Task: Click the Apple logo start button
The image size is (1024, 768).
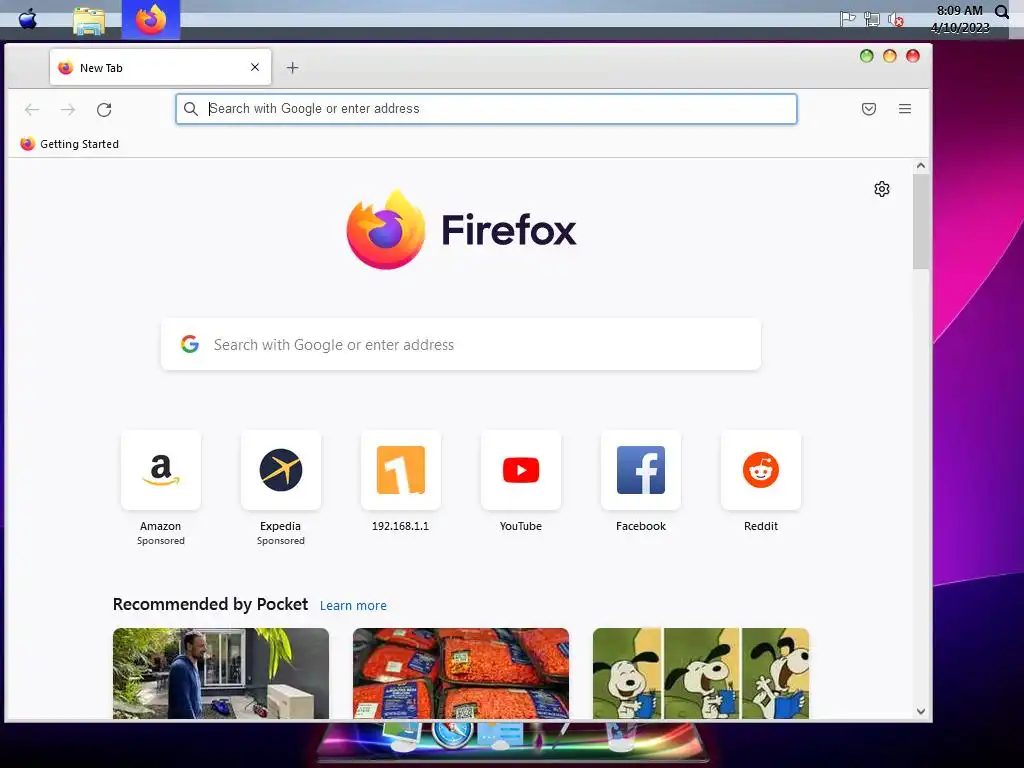Action: point(27,20)
